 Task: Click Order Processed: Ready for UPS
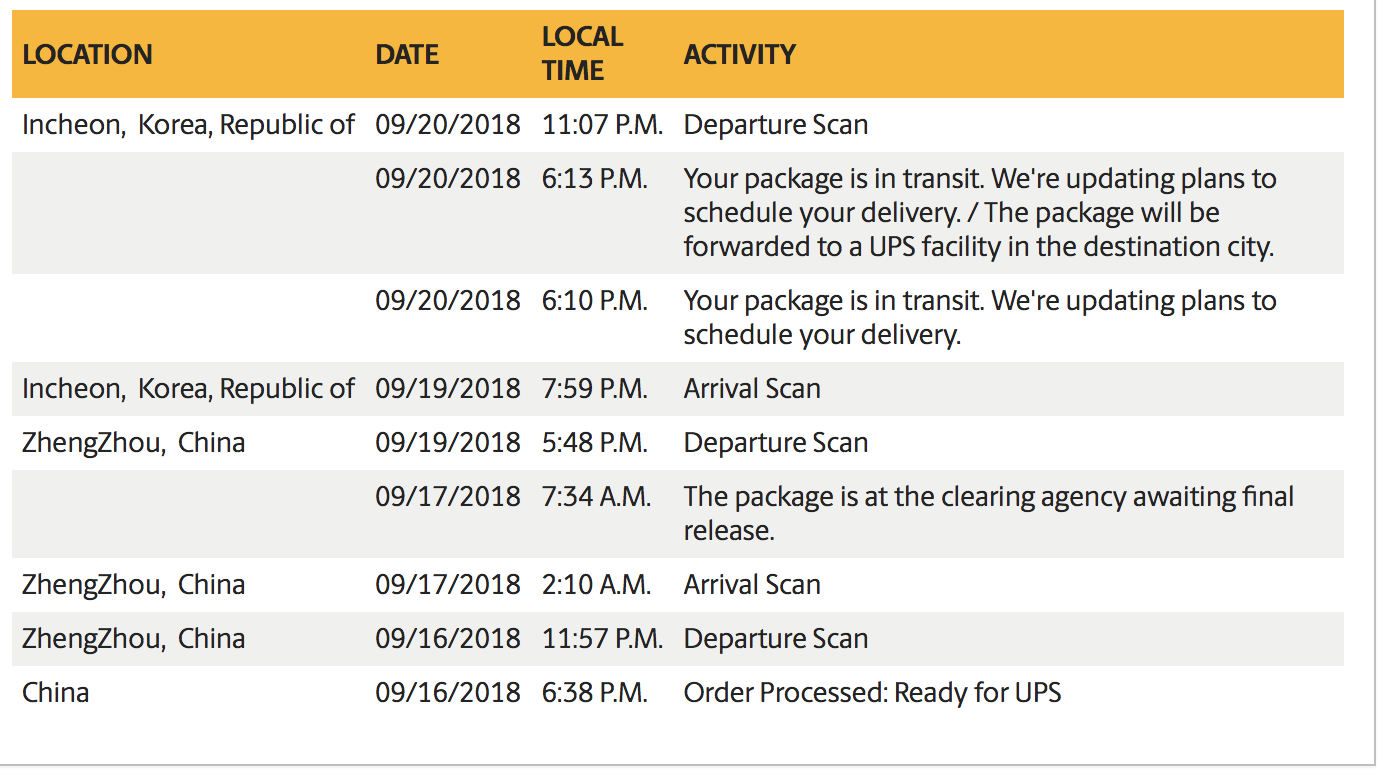[x=872, y=693]
